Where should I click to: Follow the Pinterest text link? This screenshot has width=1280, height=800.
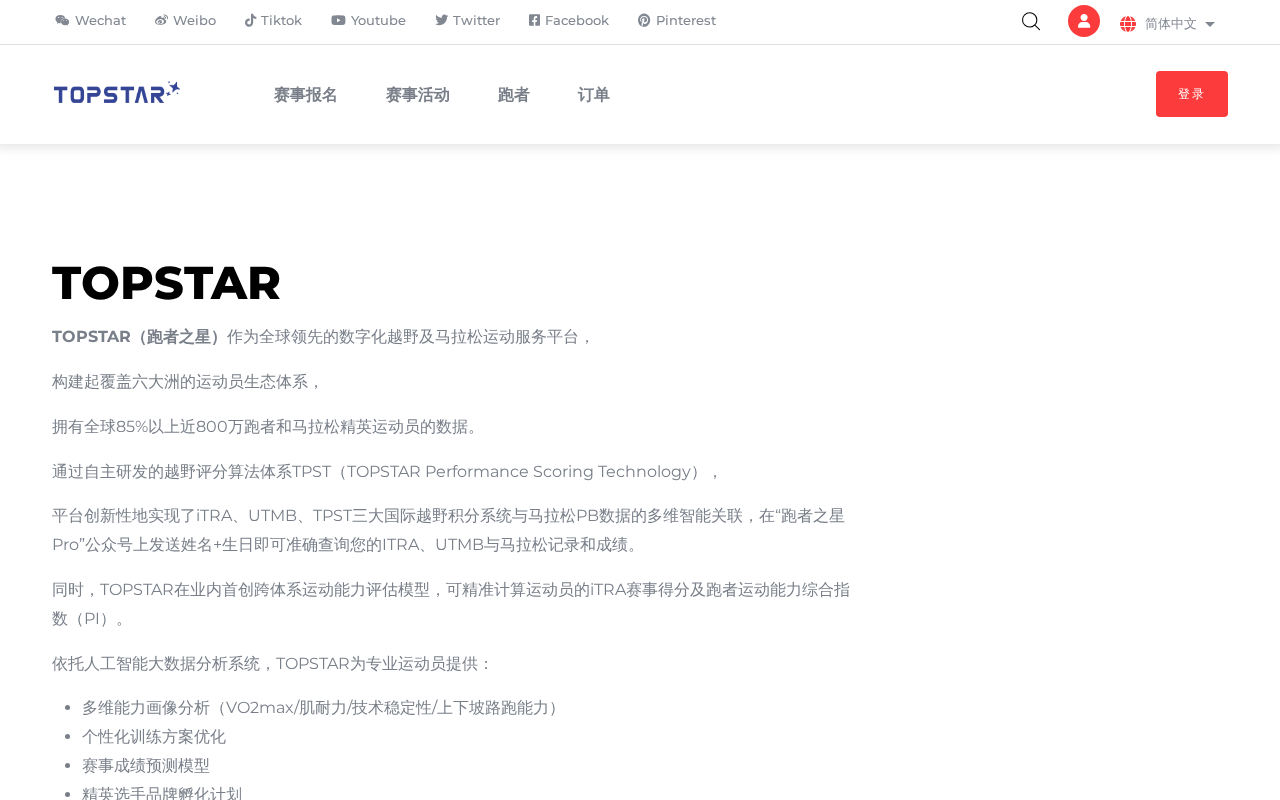(x=686, y=21)
